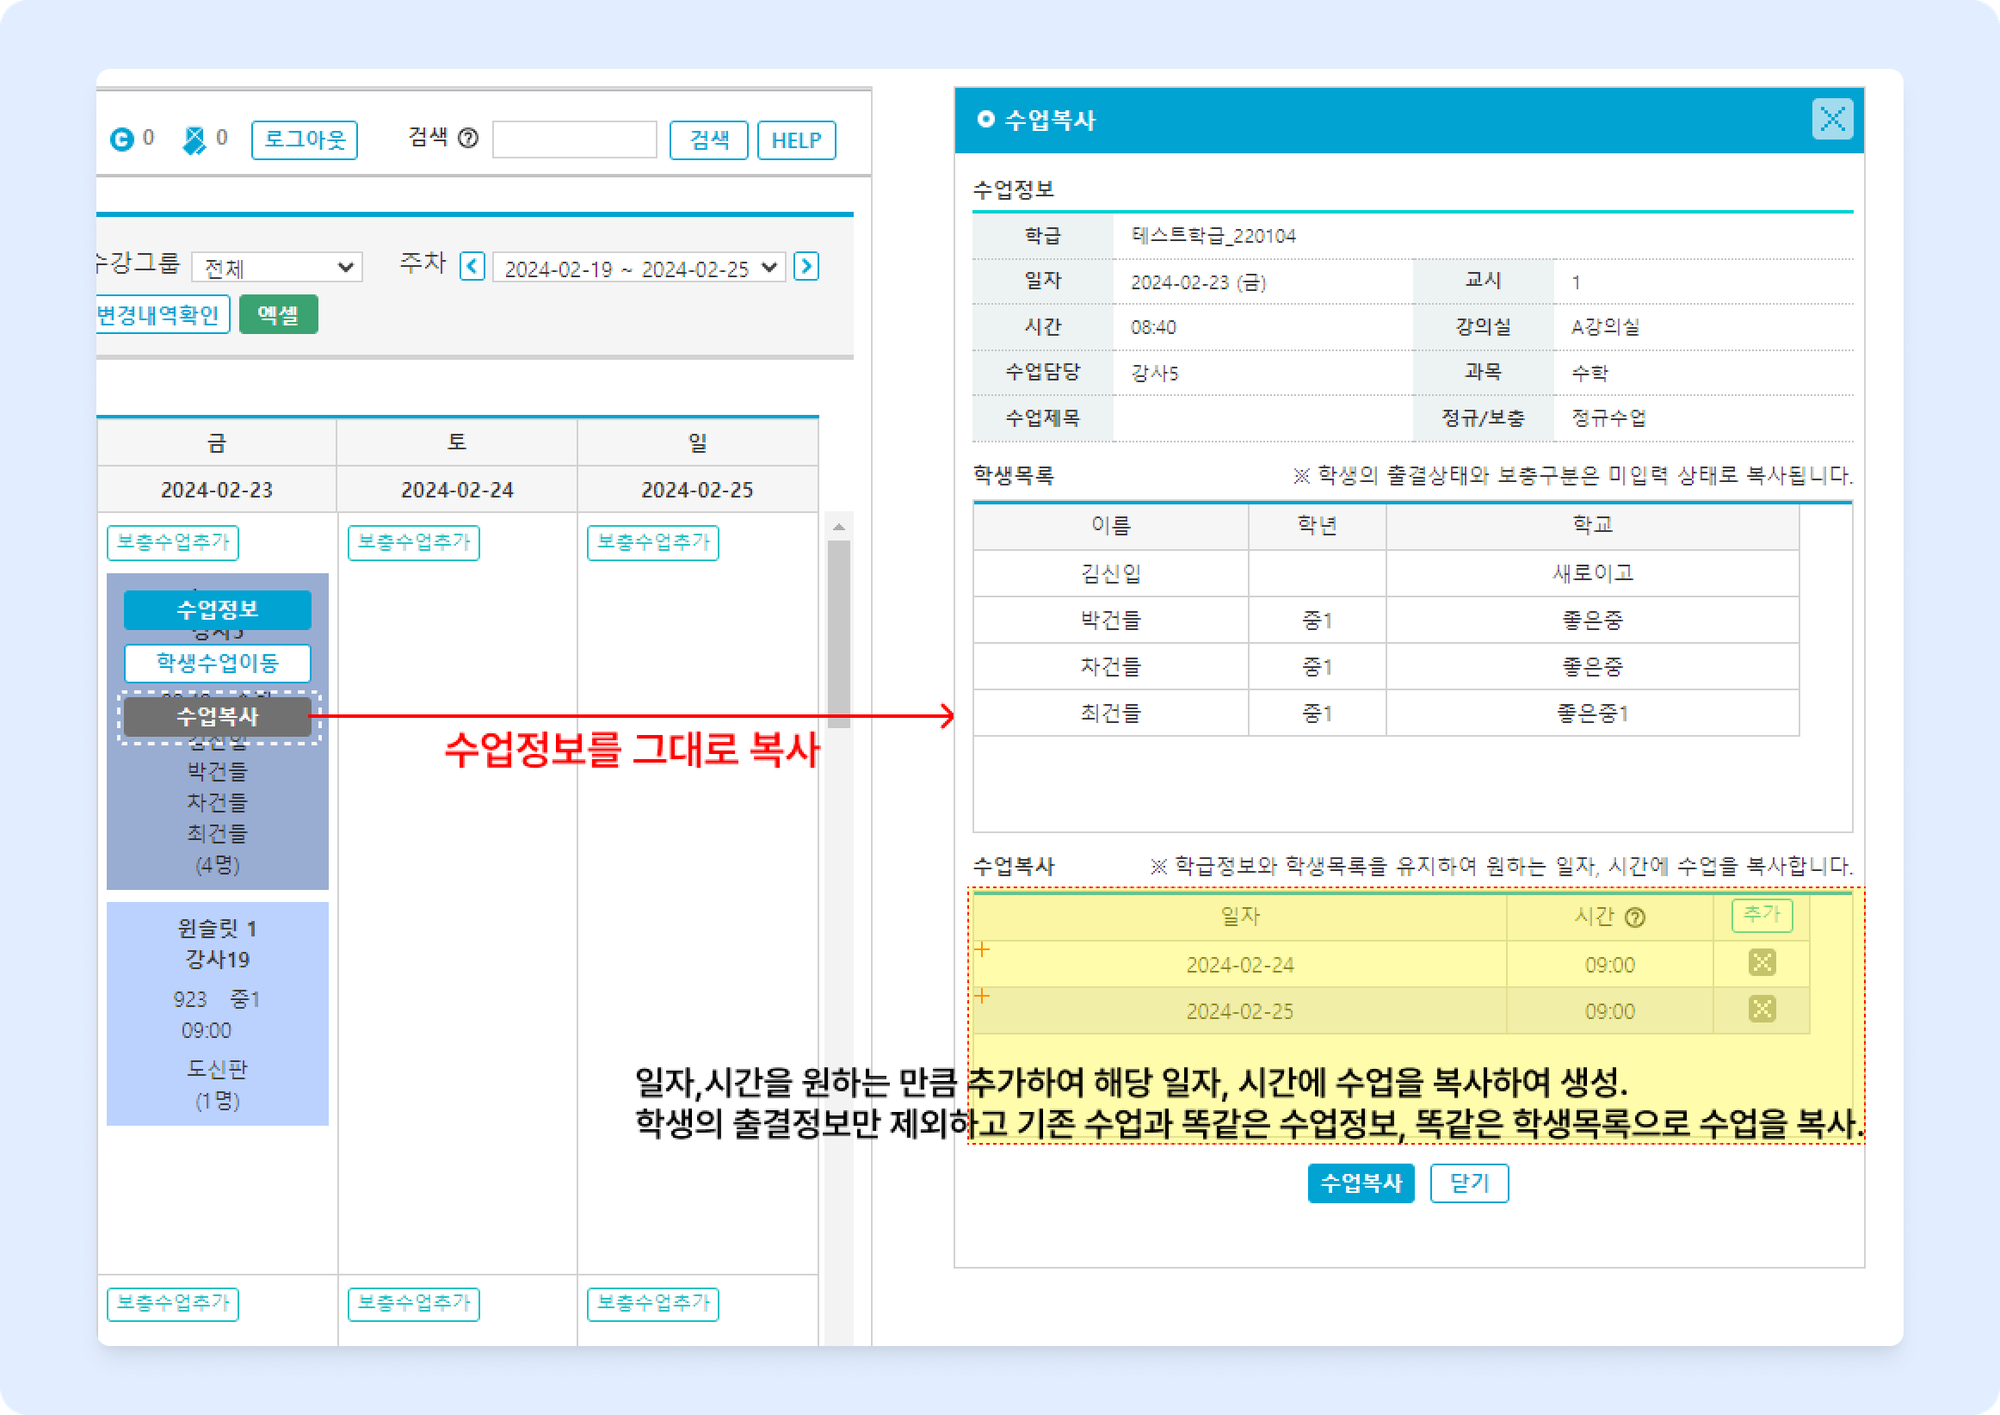
Task: Go to the previous week arrow
Action: click(x=472, y=267)
